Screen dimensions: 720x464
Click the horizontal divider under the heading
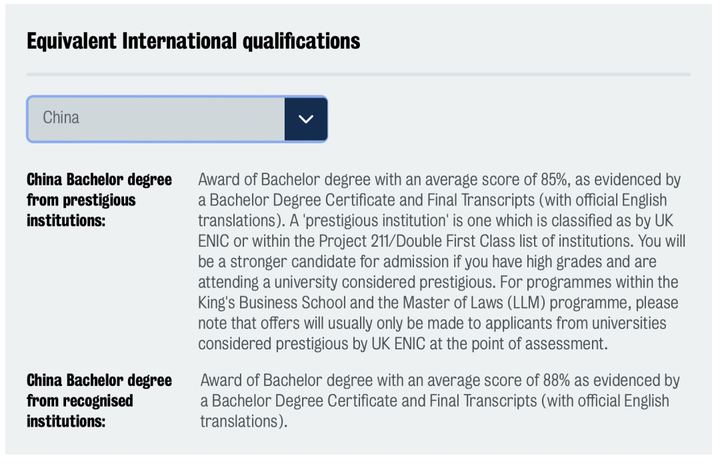pyautogui.click(x=359, y=74)
